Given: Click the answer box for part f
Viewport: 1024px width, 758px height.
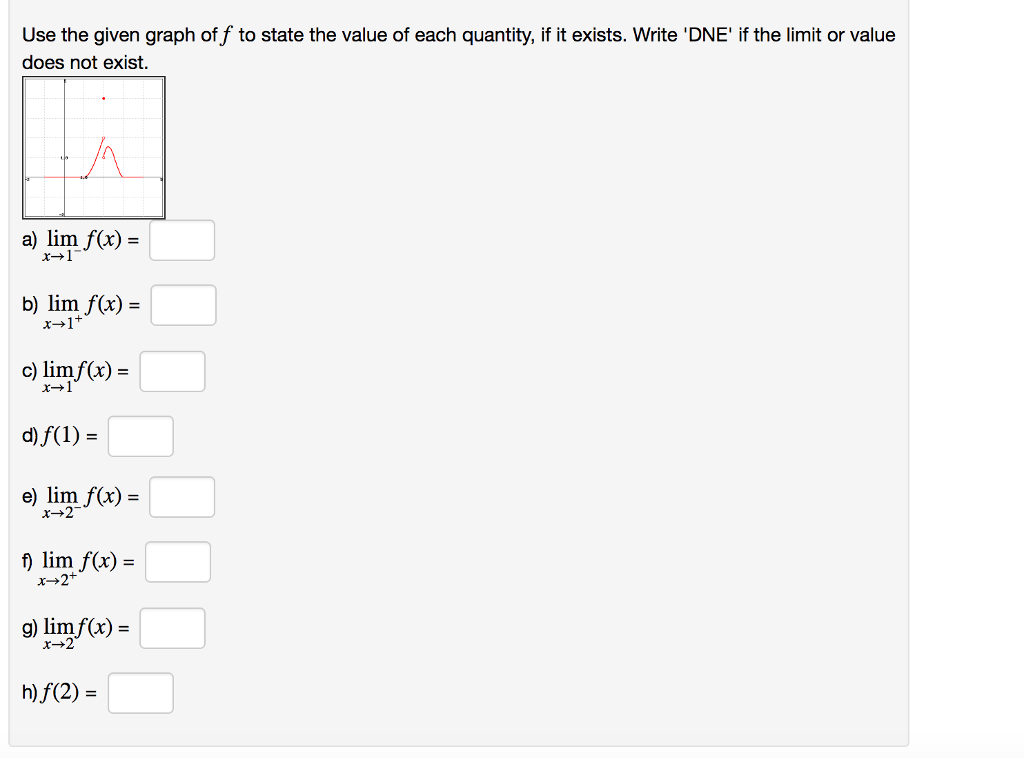Looking at the screenshot, I should (x=177, y=562).
